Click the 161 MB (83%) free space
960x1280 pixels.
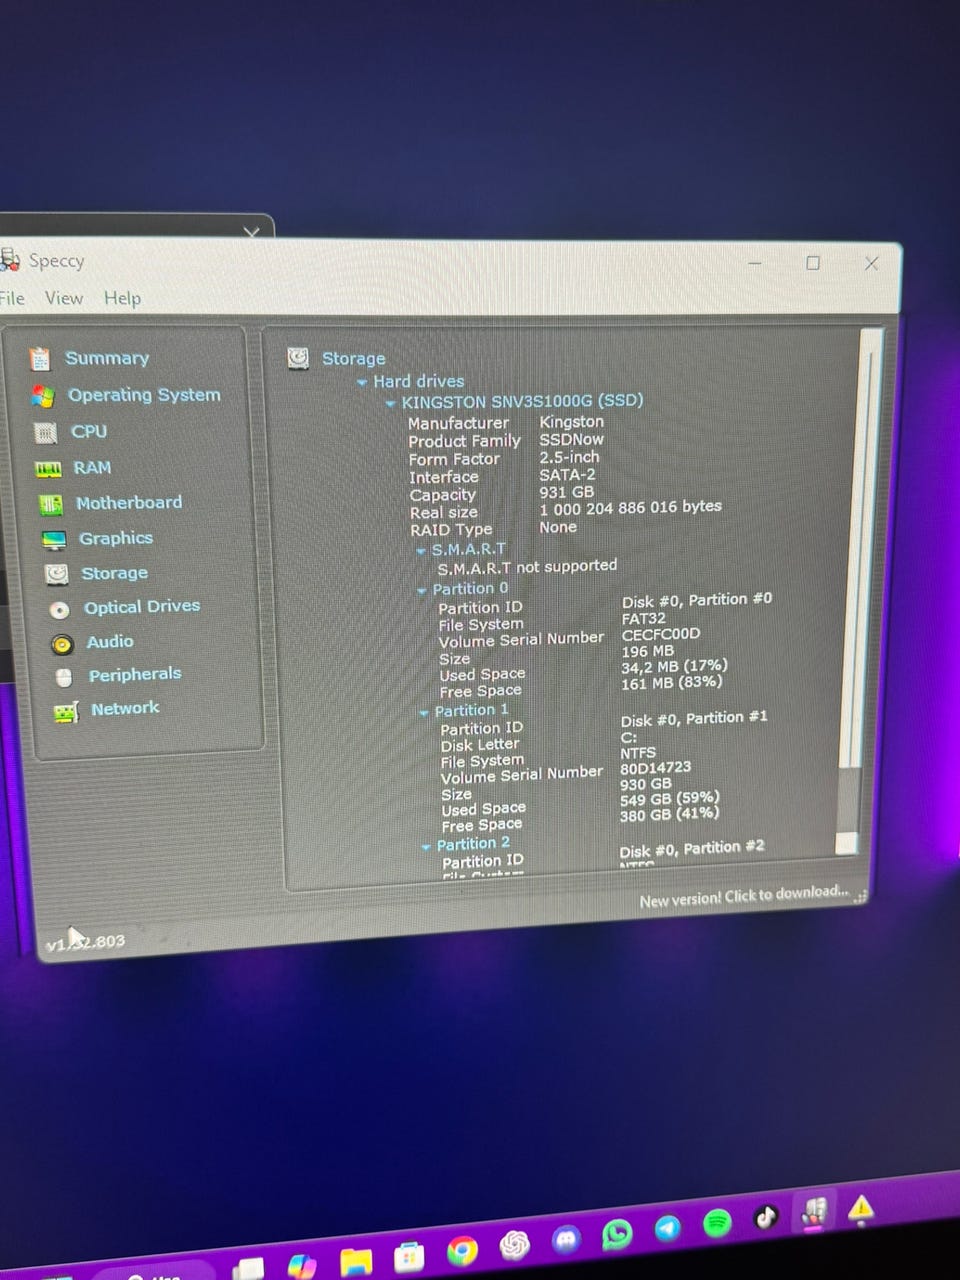tap(671, 683)
